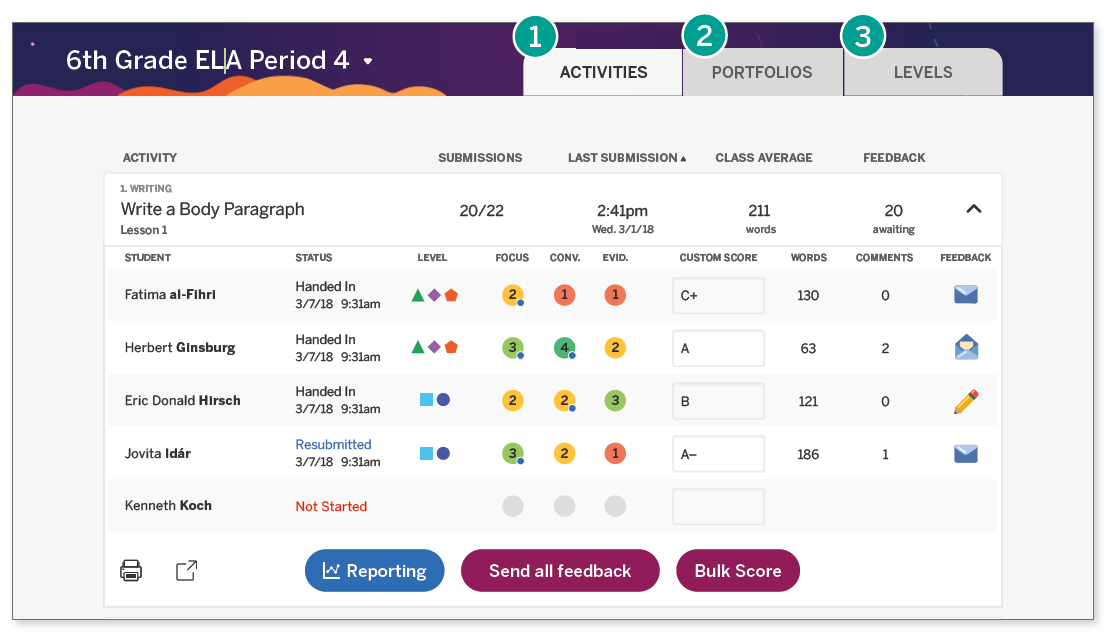
Task: Open Herbert Ginsburg's opened-envelope feedback icon
Action: pos(965,348)
